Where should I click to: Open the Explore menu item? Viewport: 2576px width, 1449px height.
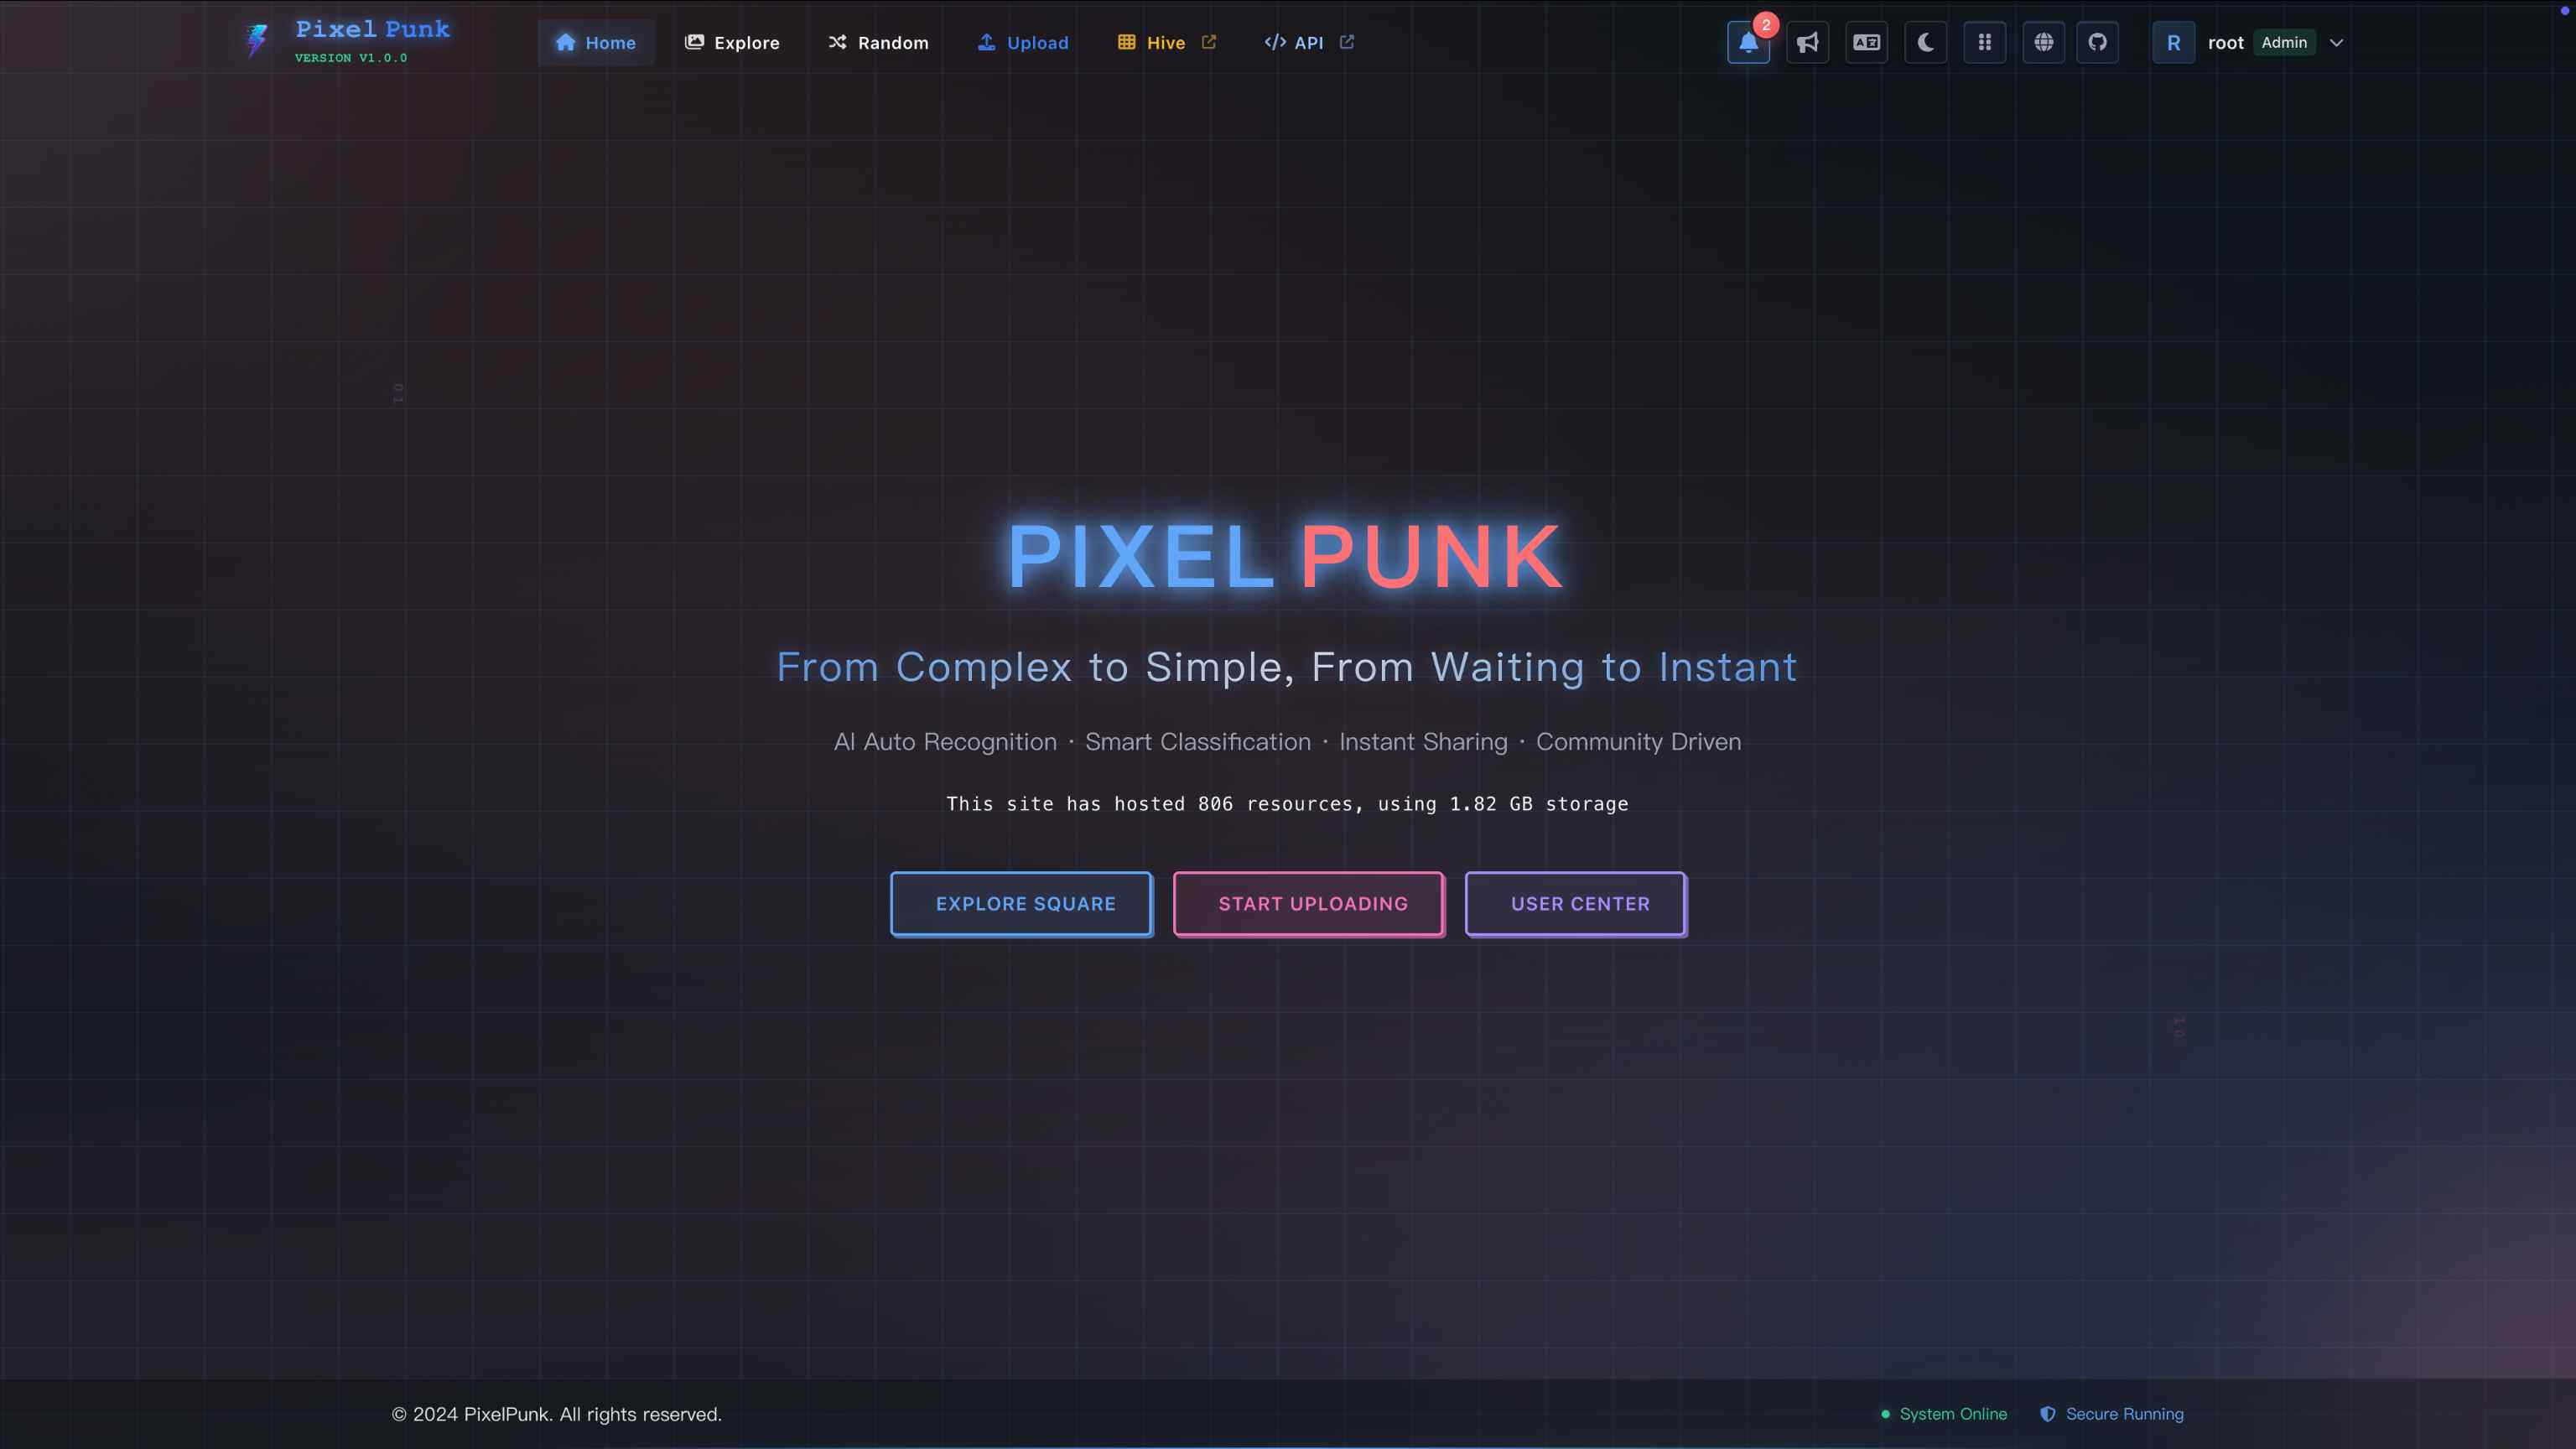732,43
